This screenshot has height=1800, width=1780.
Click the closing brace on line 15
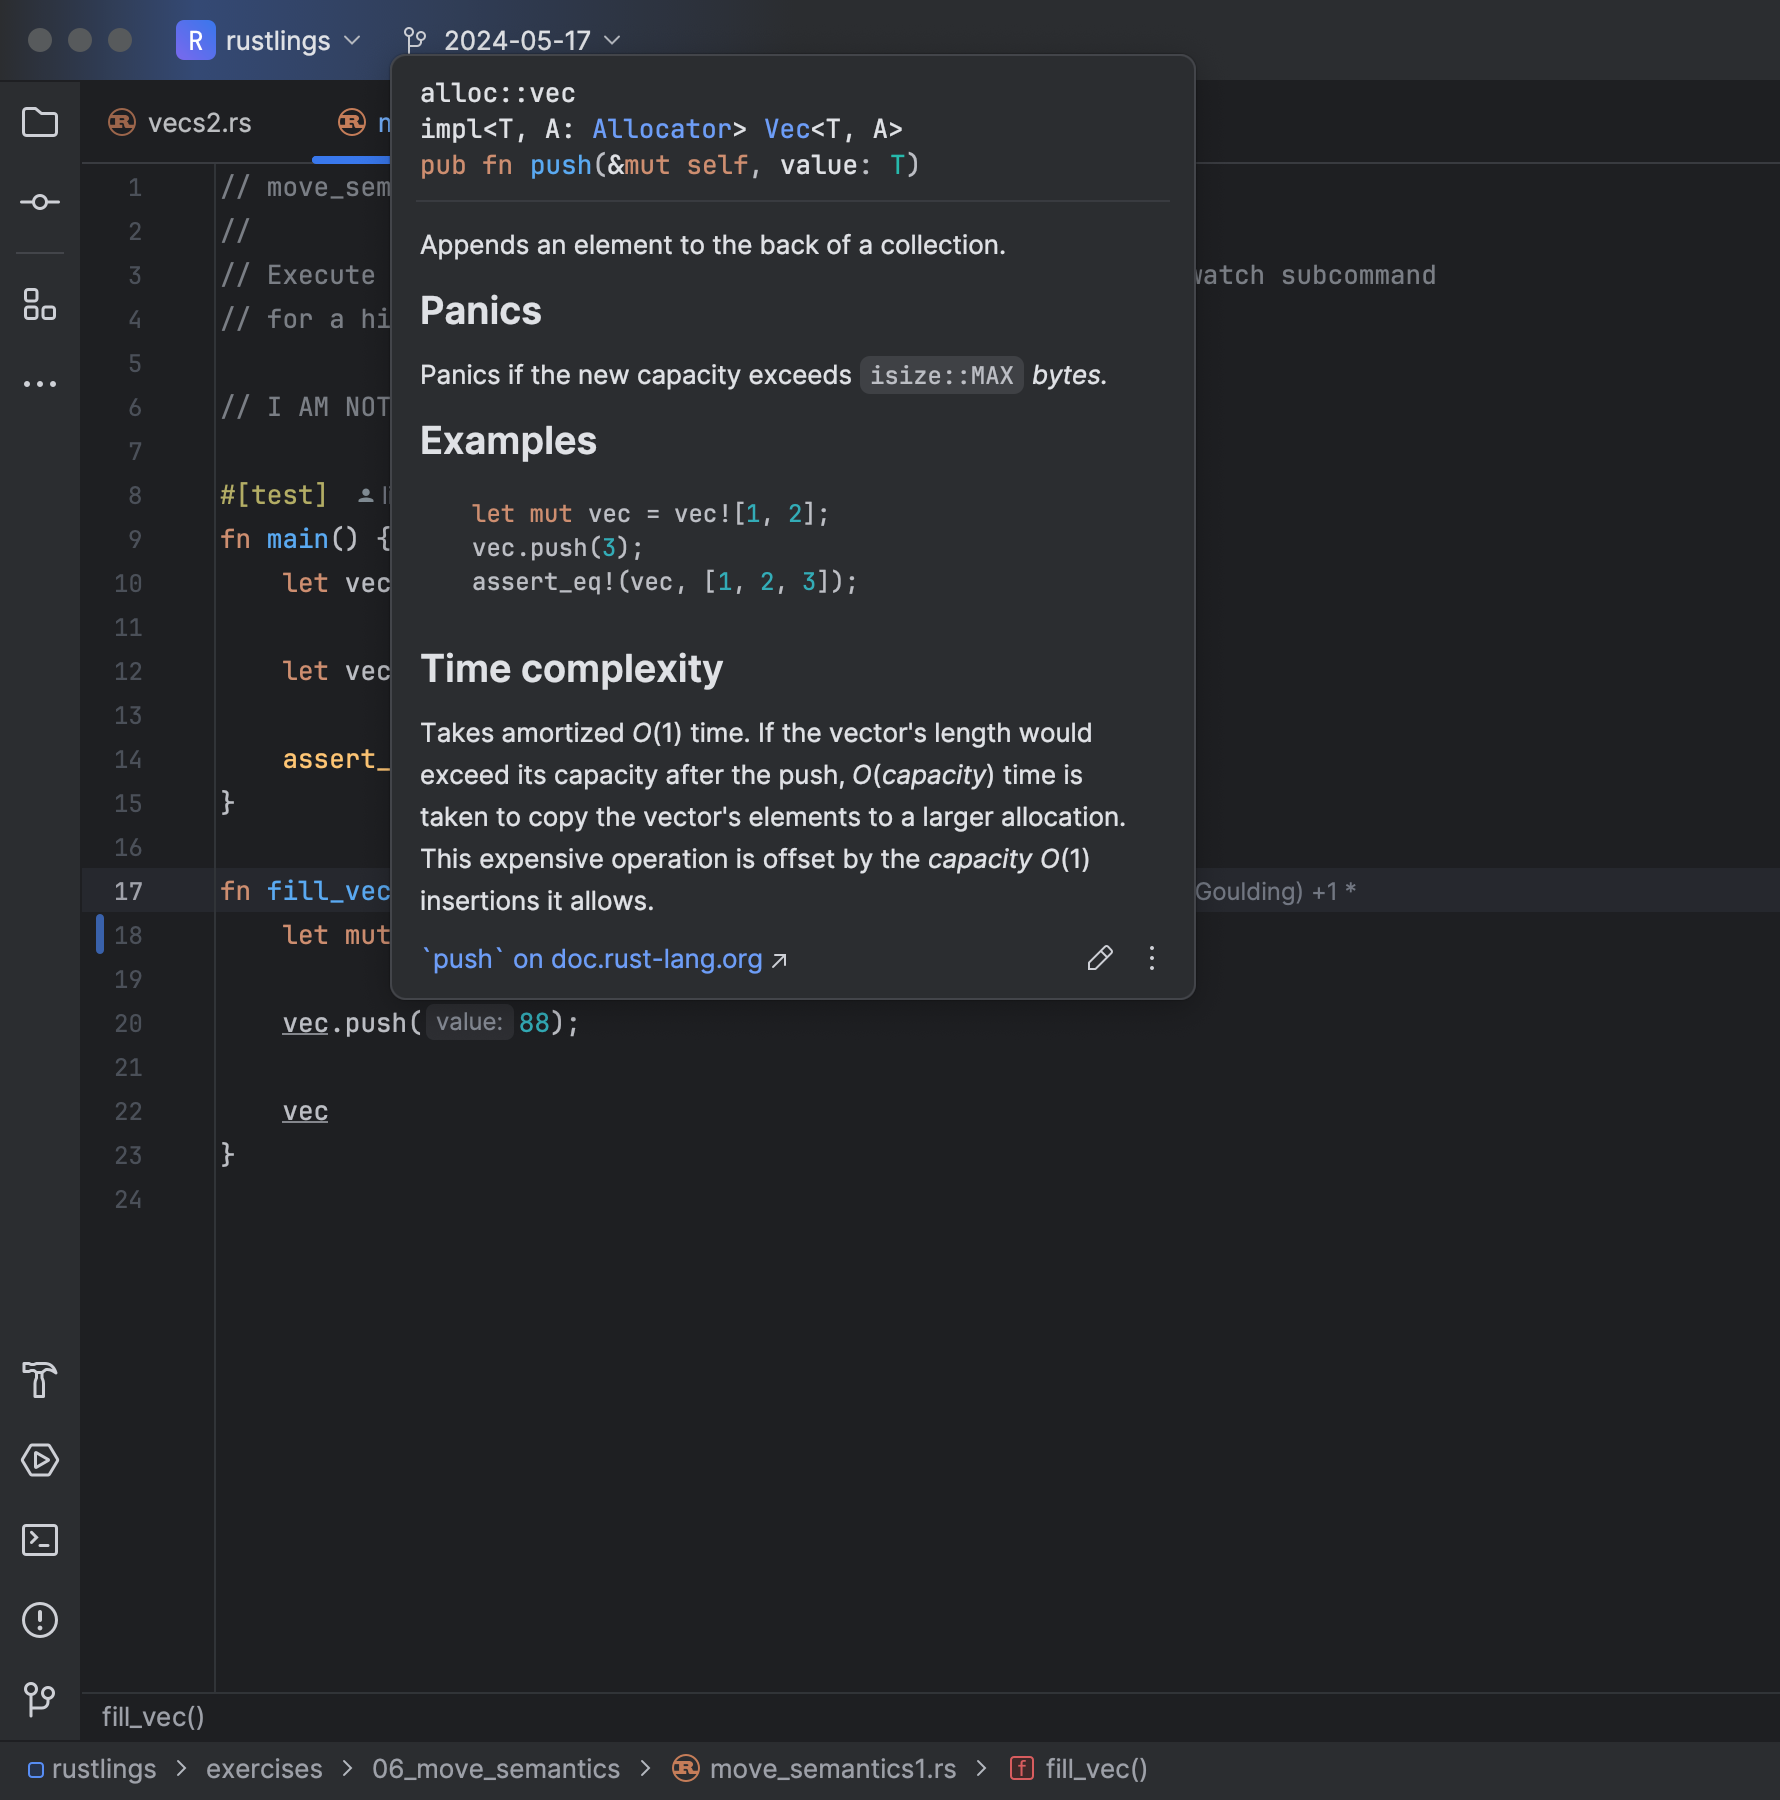tap(227, 803)
